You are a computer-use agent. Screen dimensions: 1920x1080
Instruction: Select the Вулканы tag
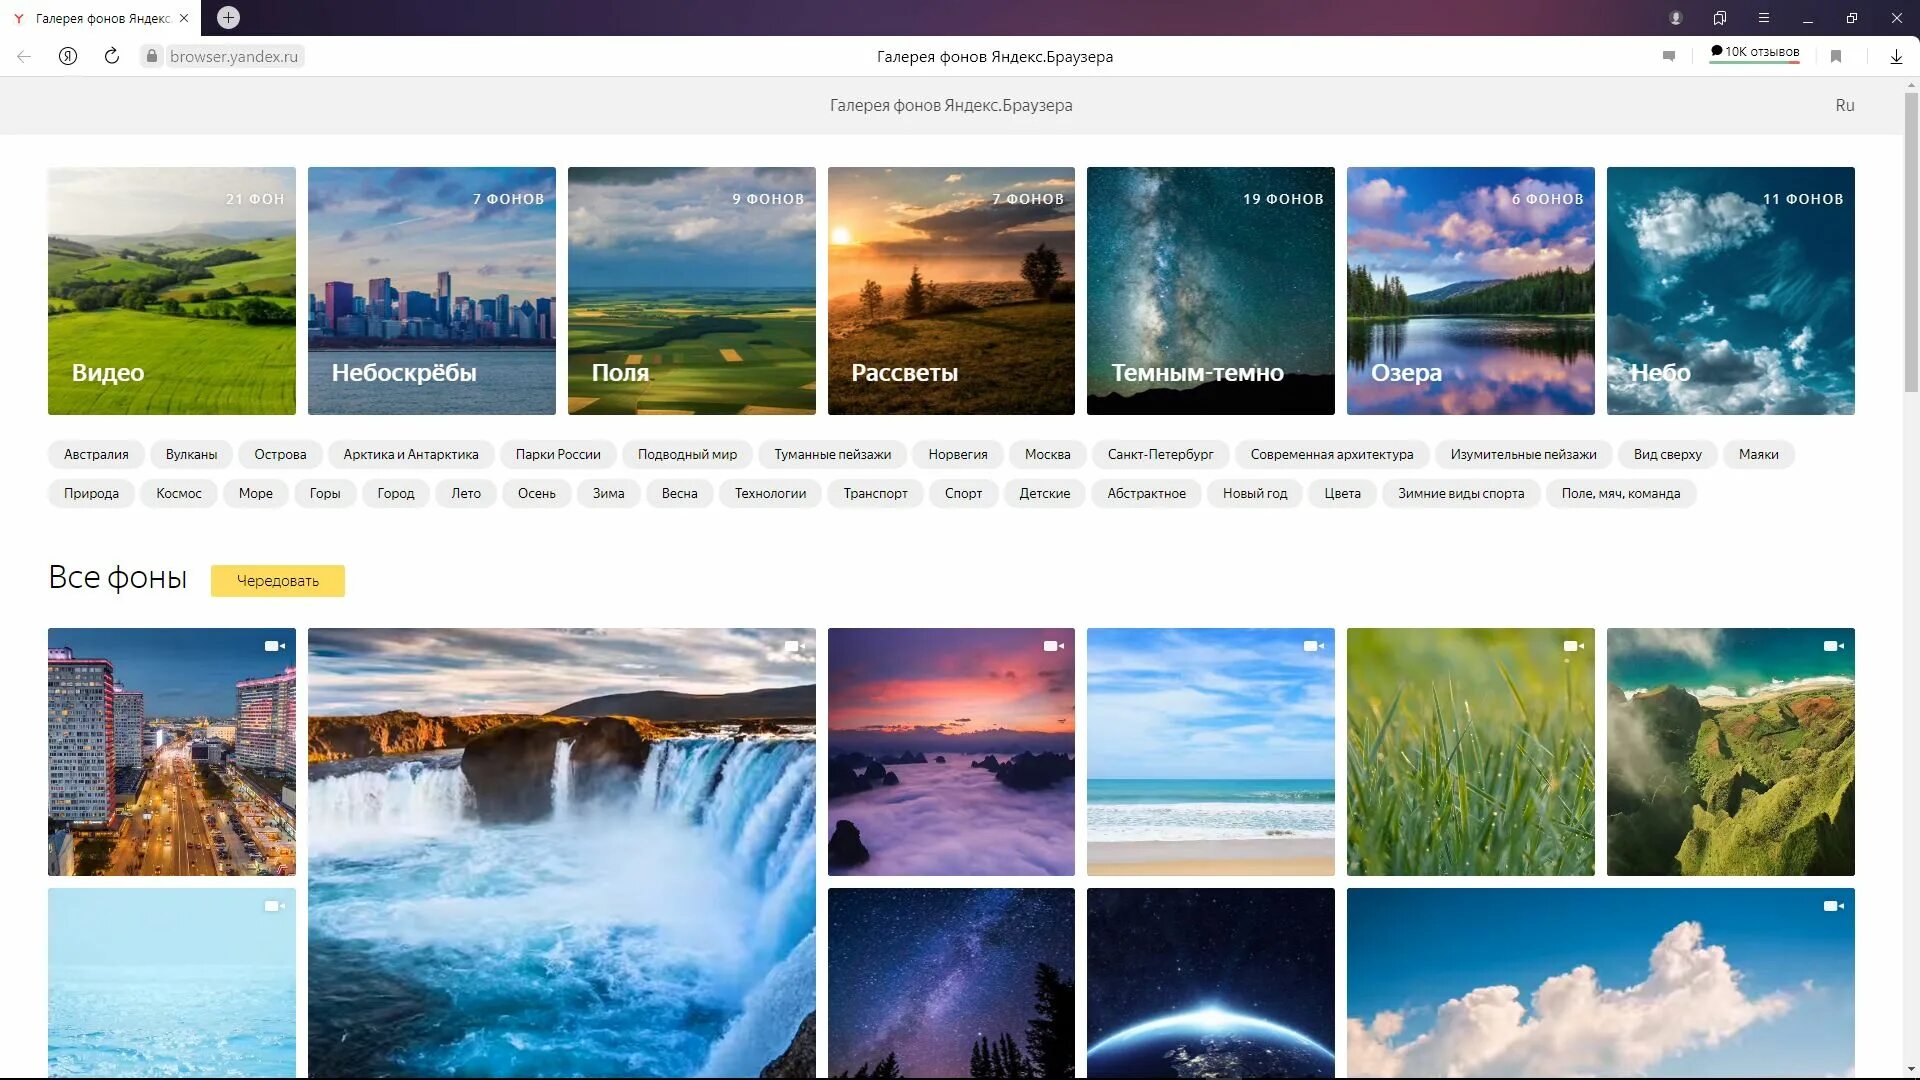tap(191, 454)
